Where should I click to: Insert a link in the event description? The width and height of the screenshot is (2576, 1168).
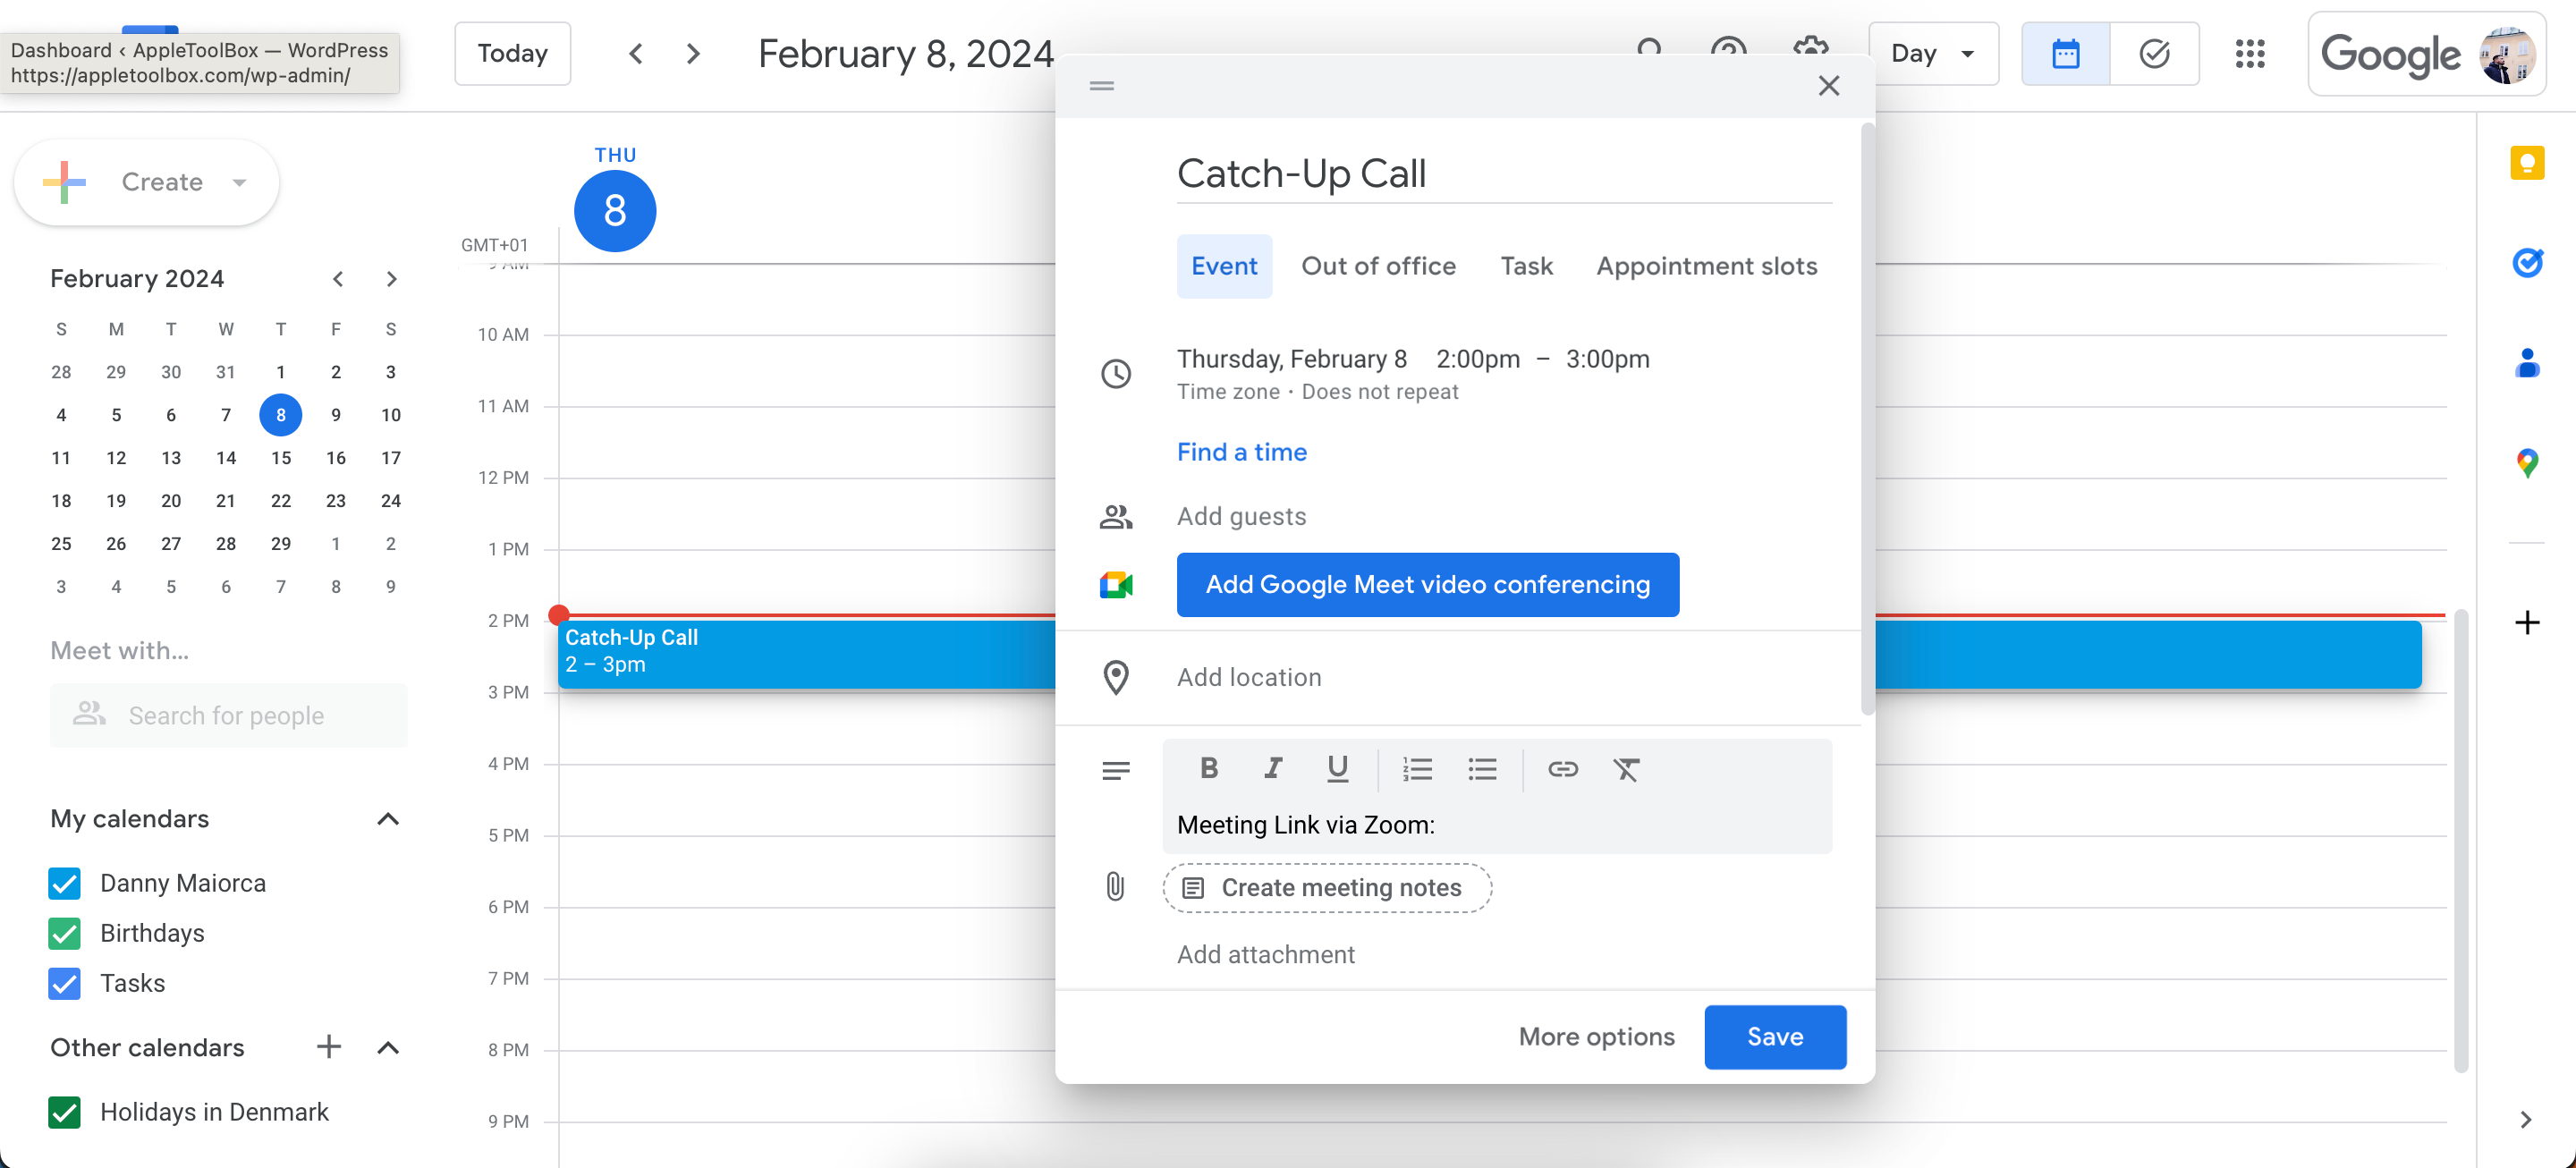pyautogui.click(x=1563, y=770)
